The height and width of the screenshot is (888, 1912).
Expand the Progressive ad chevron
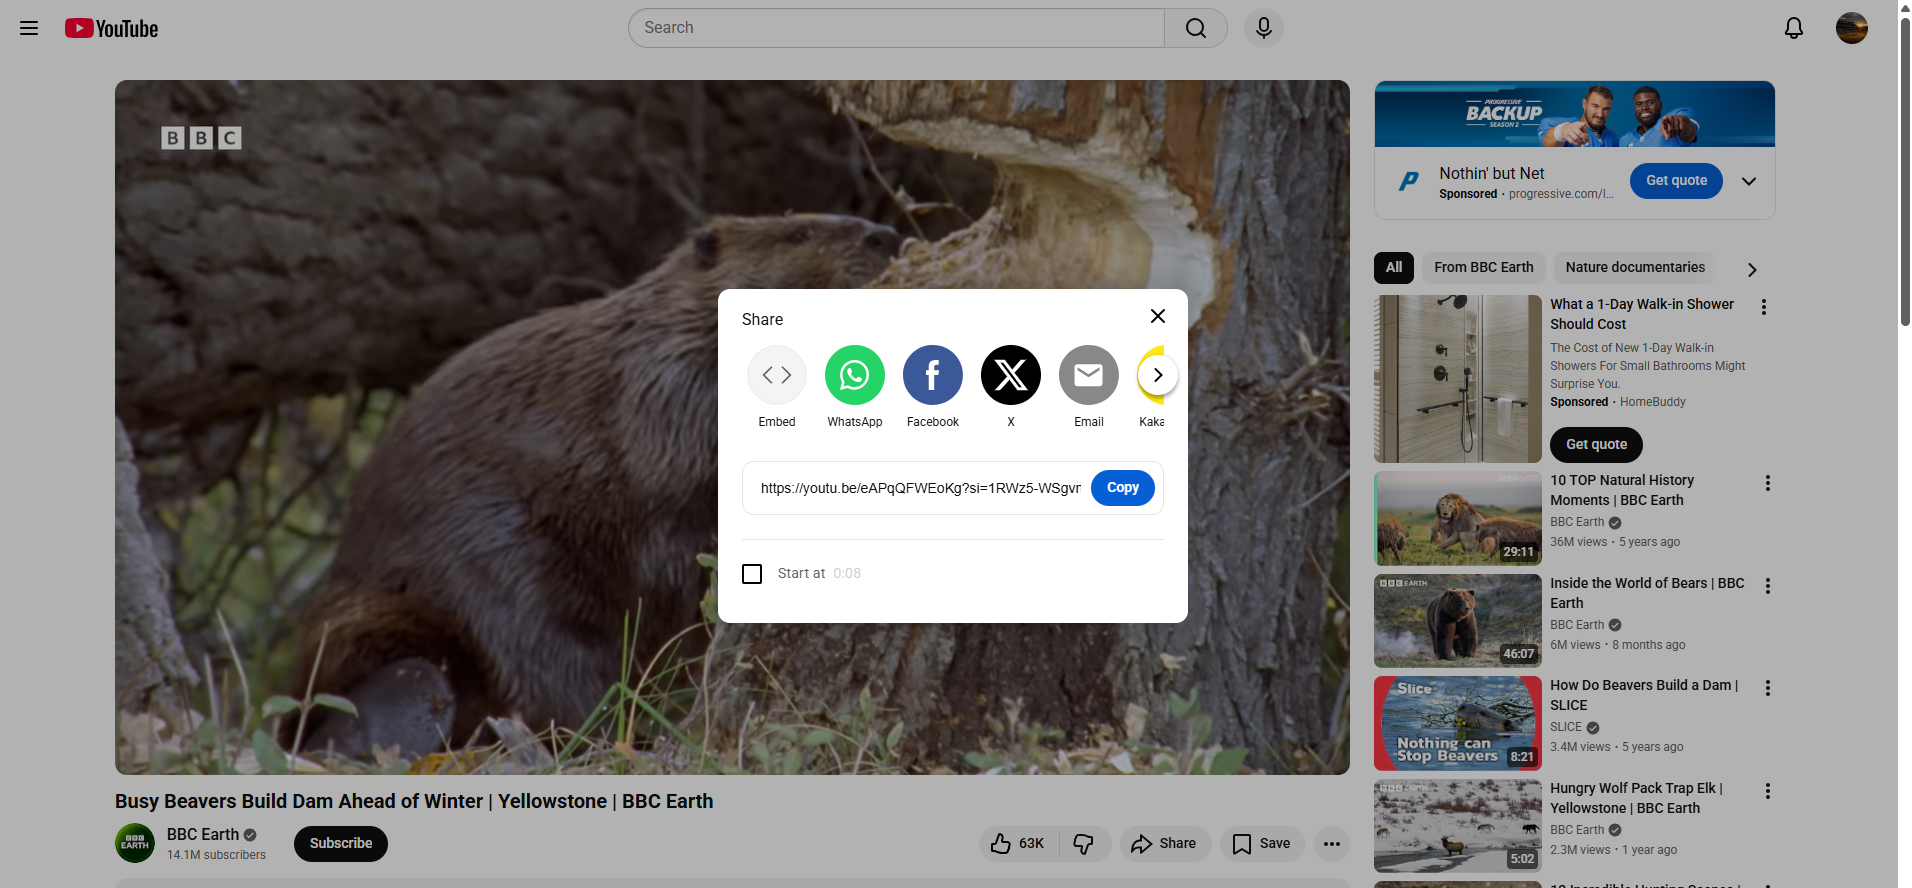1748,181
